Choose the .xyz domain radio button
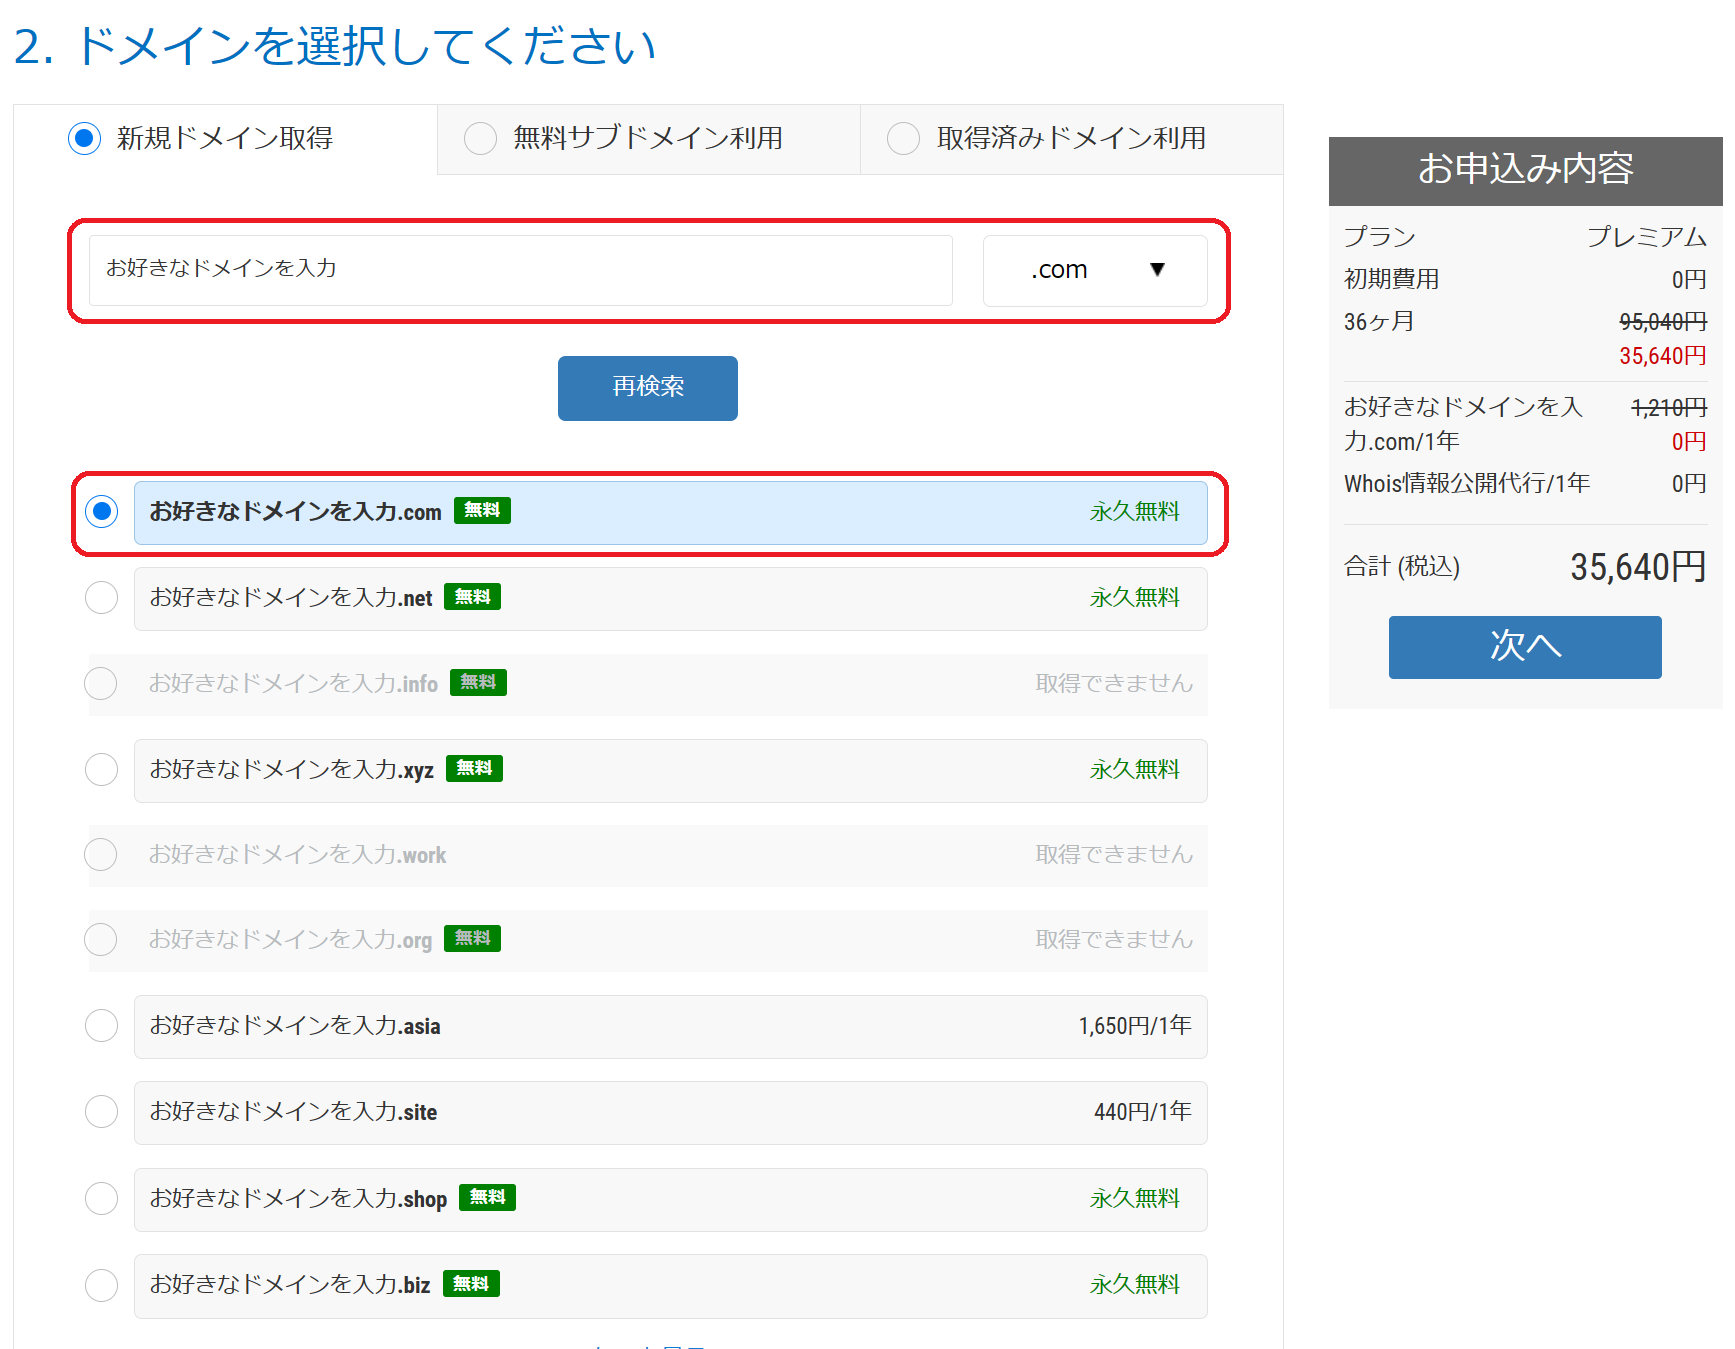1735x1349 pixels. coord(102,770)
